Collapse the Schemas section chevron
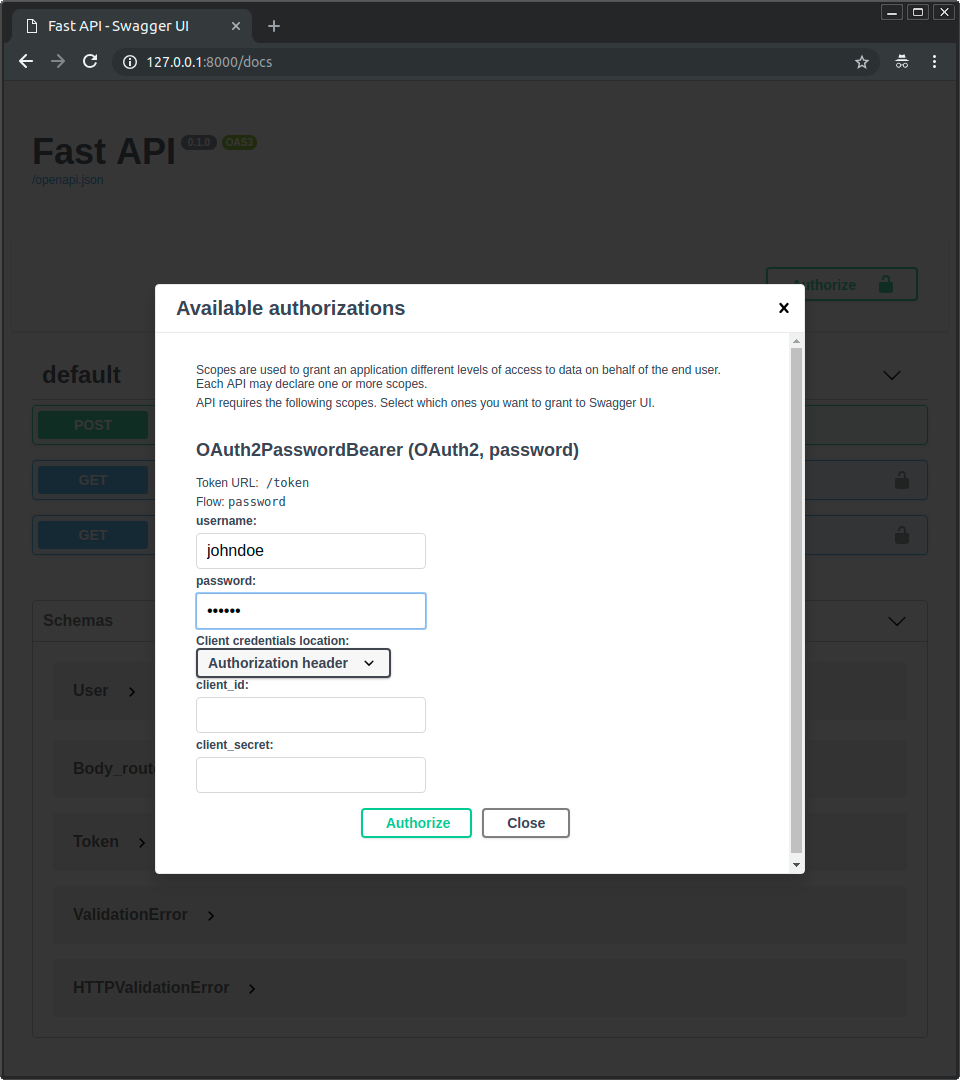 coord(896,621)
